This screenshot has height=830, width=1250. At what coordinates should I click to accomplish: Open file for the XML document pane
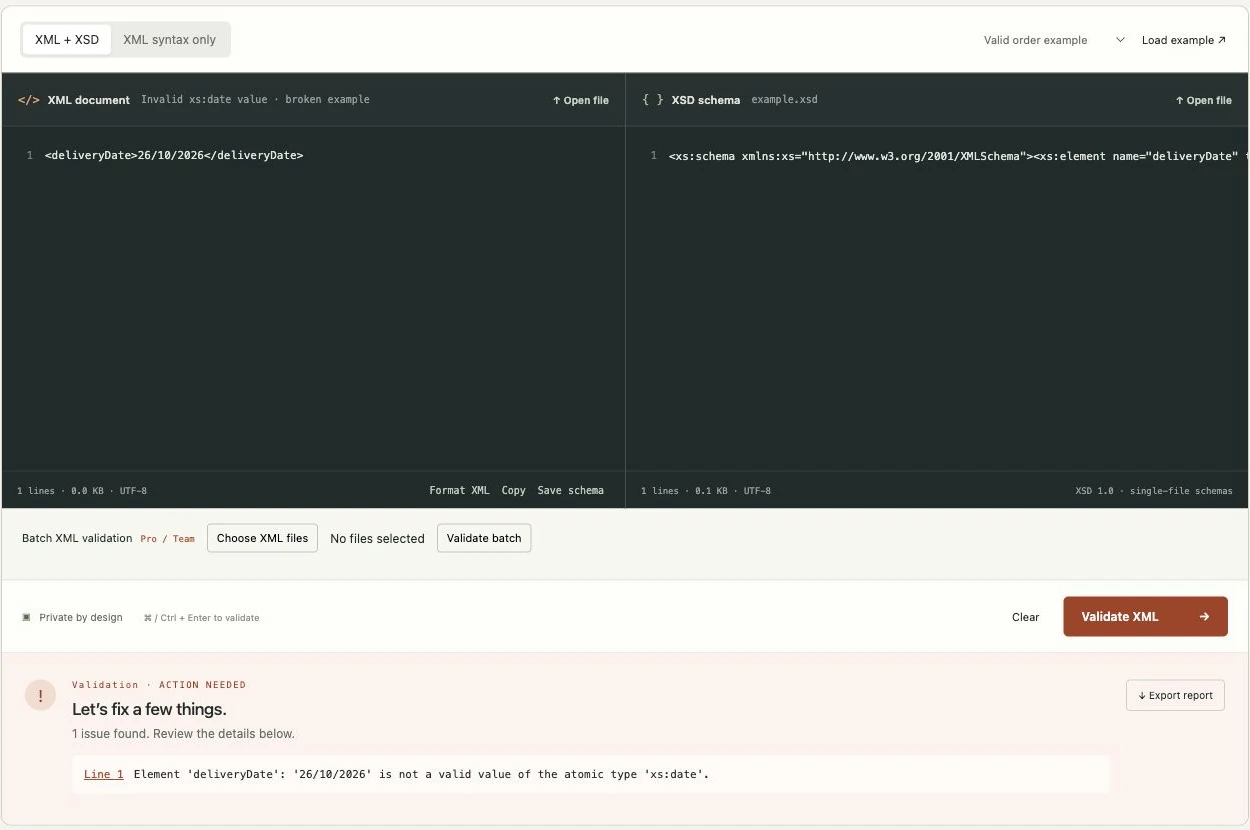tap(580, 100)
